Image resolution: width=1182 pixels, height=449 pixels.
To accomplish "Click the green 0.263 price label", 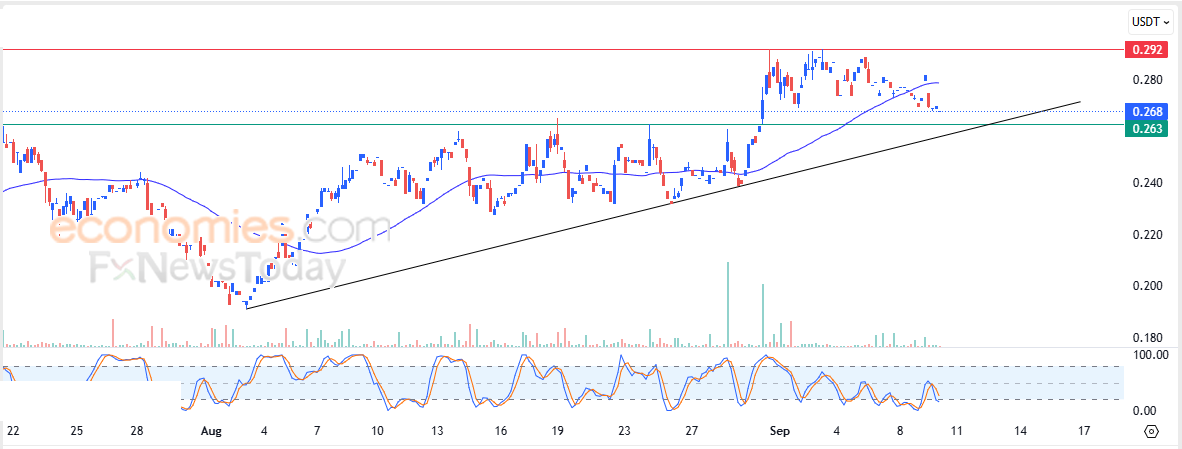I will click(1147, 129).
